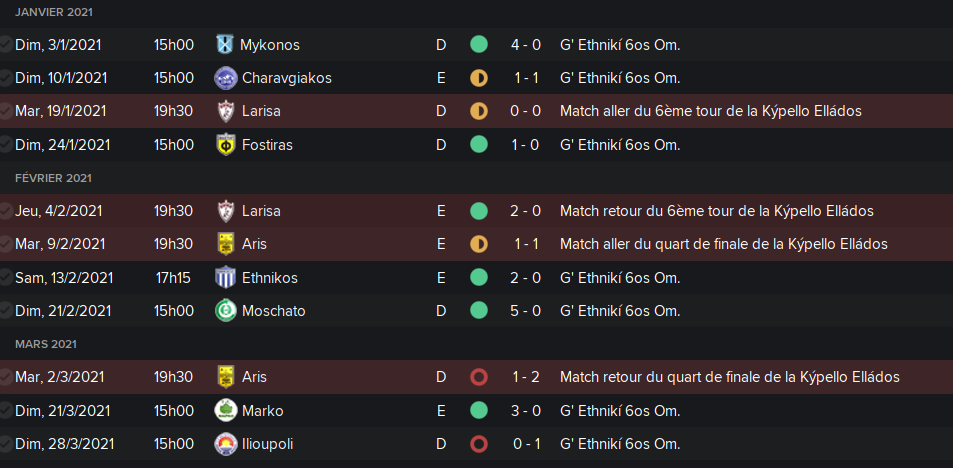Toggle the check mark beside Dim, 3/1/2021
Screen dimensions: 953x468
coord(7,45)
